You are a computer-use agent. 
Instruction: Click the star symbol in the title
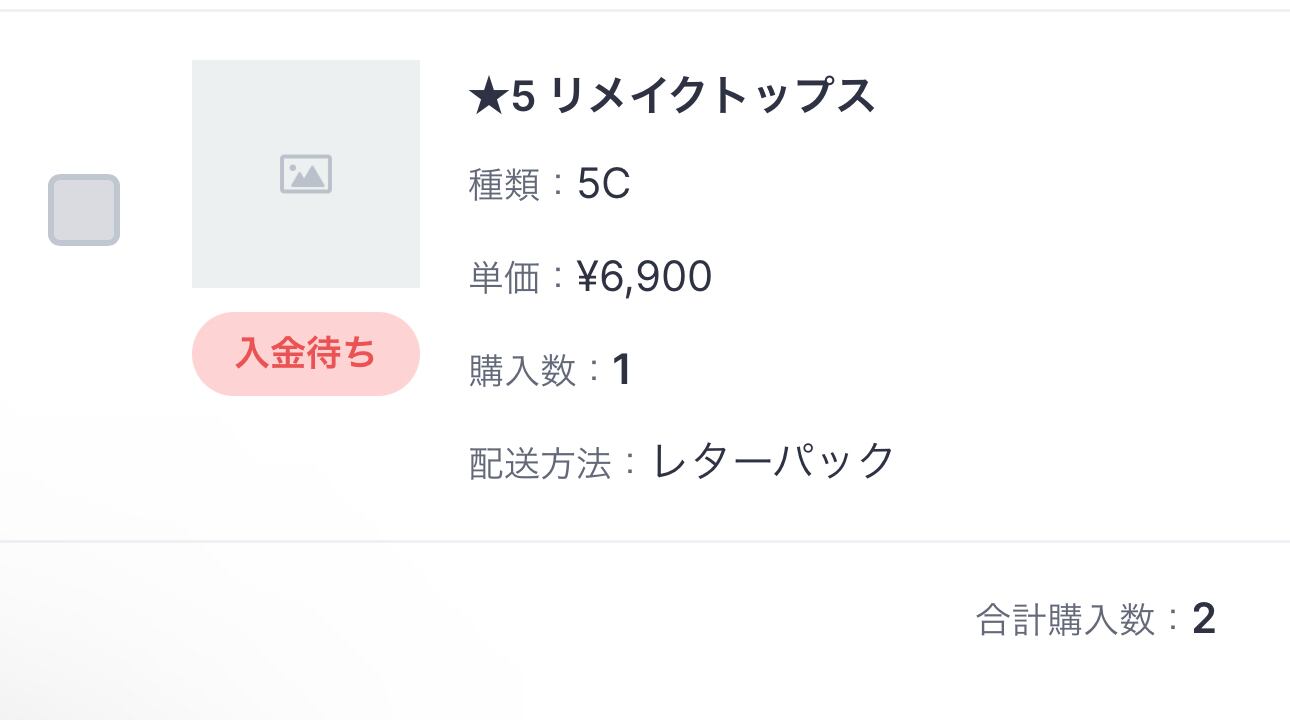tap(487, 97)
